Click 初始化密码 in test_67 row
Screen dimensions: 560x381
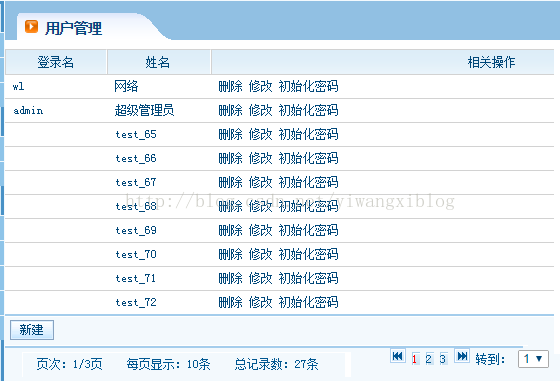(x=308, y=182)
